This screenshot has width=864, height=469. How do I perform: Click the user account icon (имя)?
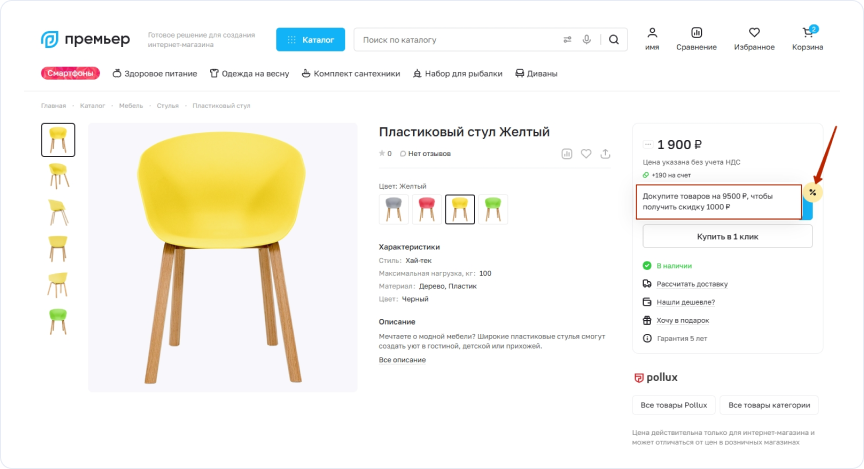click(x=652, y=35)
